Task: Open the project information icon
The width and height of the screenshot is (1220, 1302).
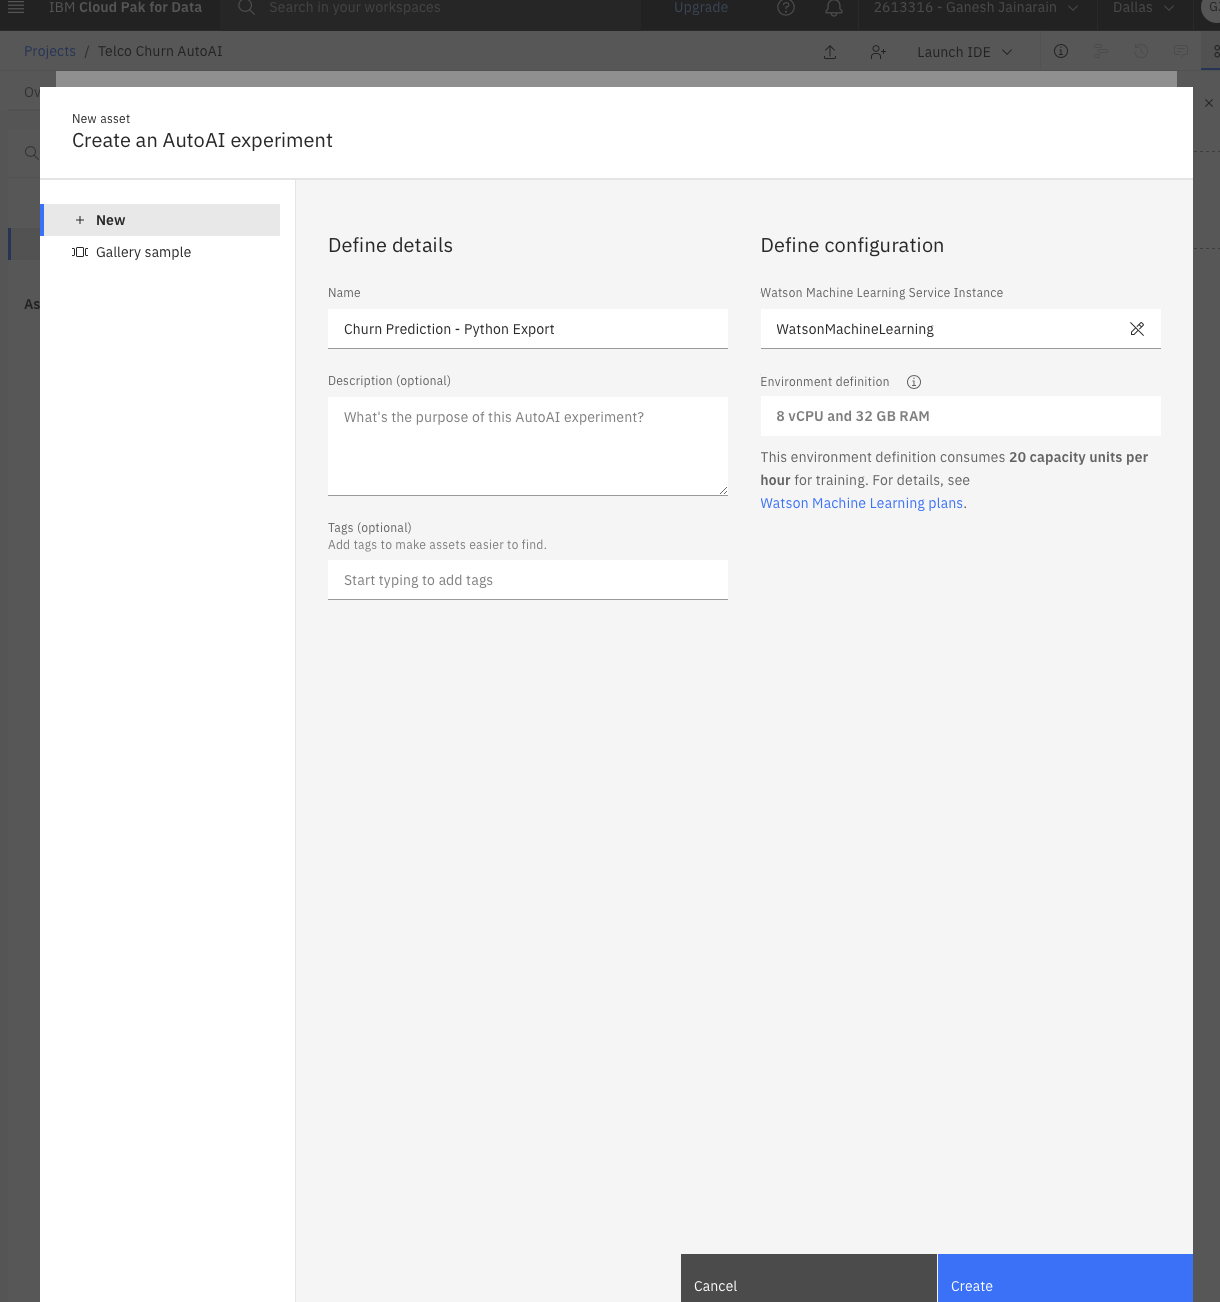Action: click(x=1061, y=51)
